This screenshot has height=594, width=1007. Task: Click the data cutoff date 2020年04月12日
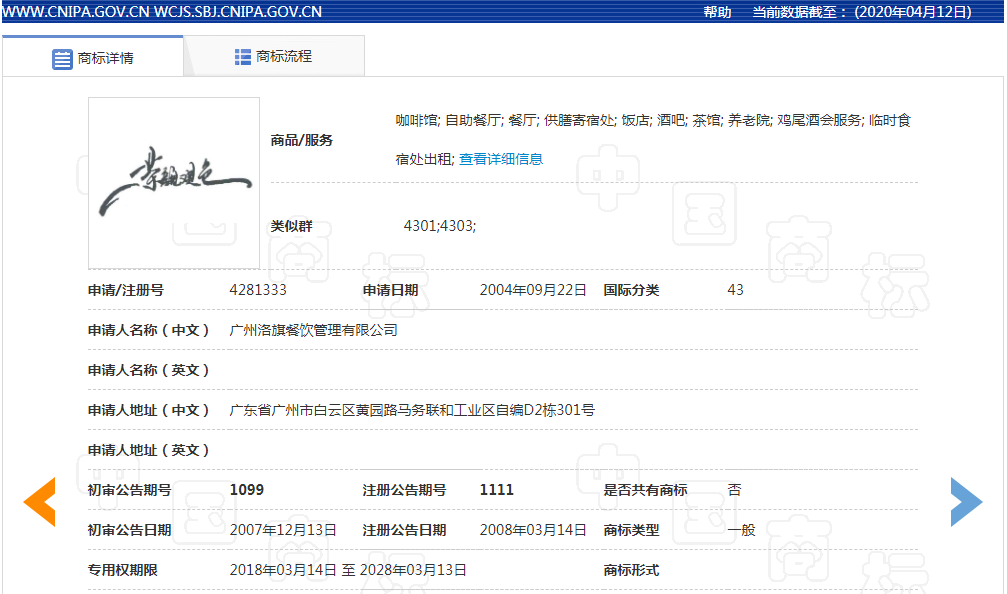point(913,12)
